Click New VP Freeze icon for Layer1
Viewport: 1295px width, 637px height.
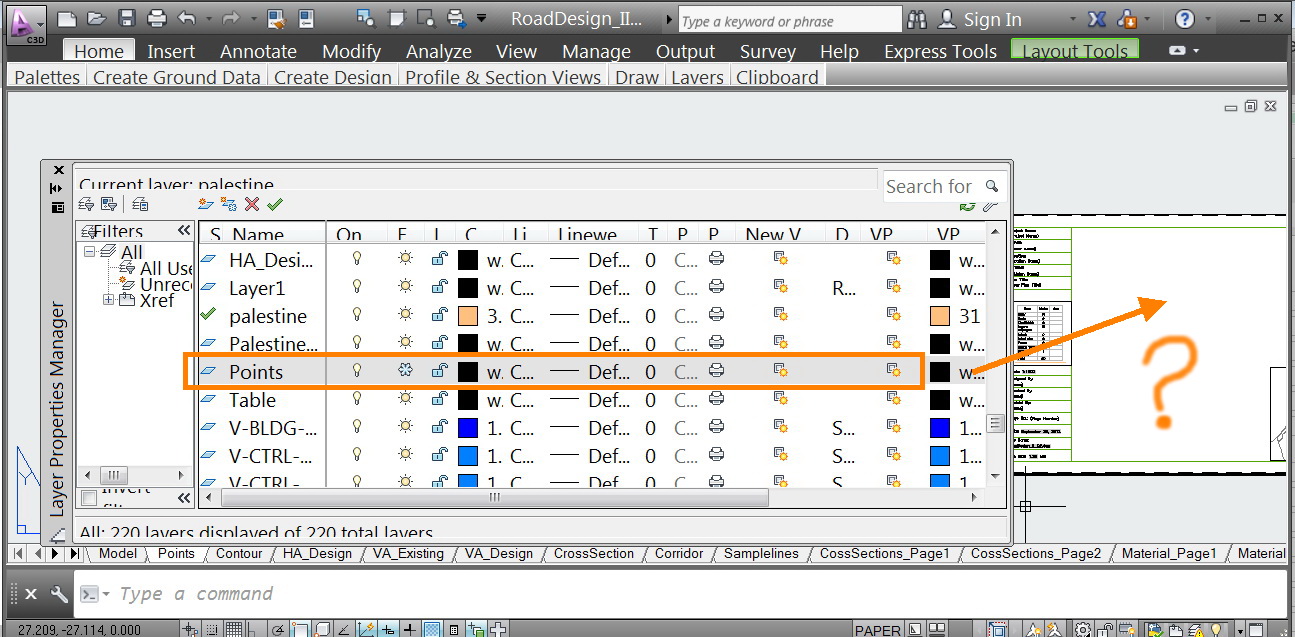782,287
